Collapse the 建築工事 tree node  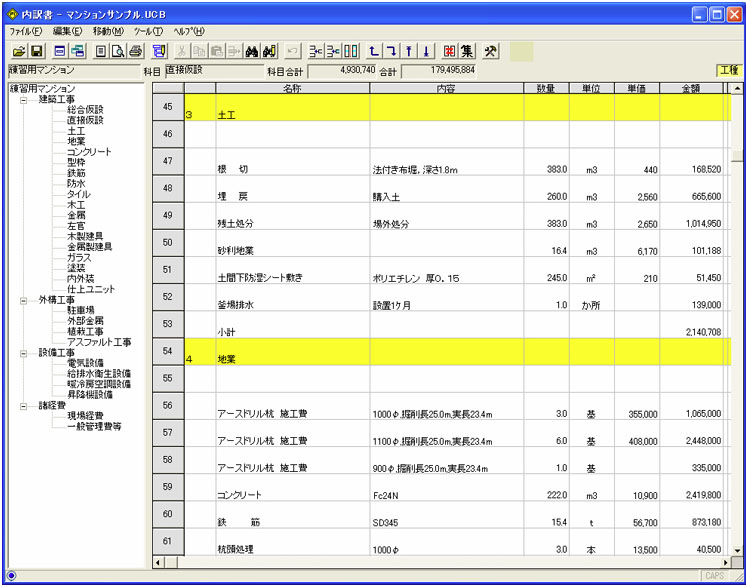click(23, 99)
